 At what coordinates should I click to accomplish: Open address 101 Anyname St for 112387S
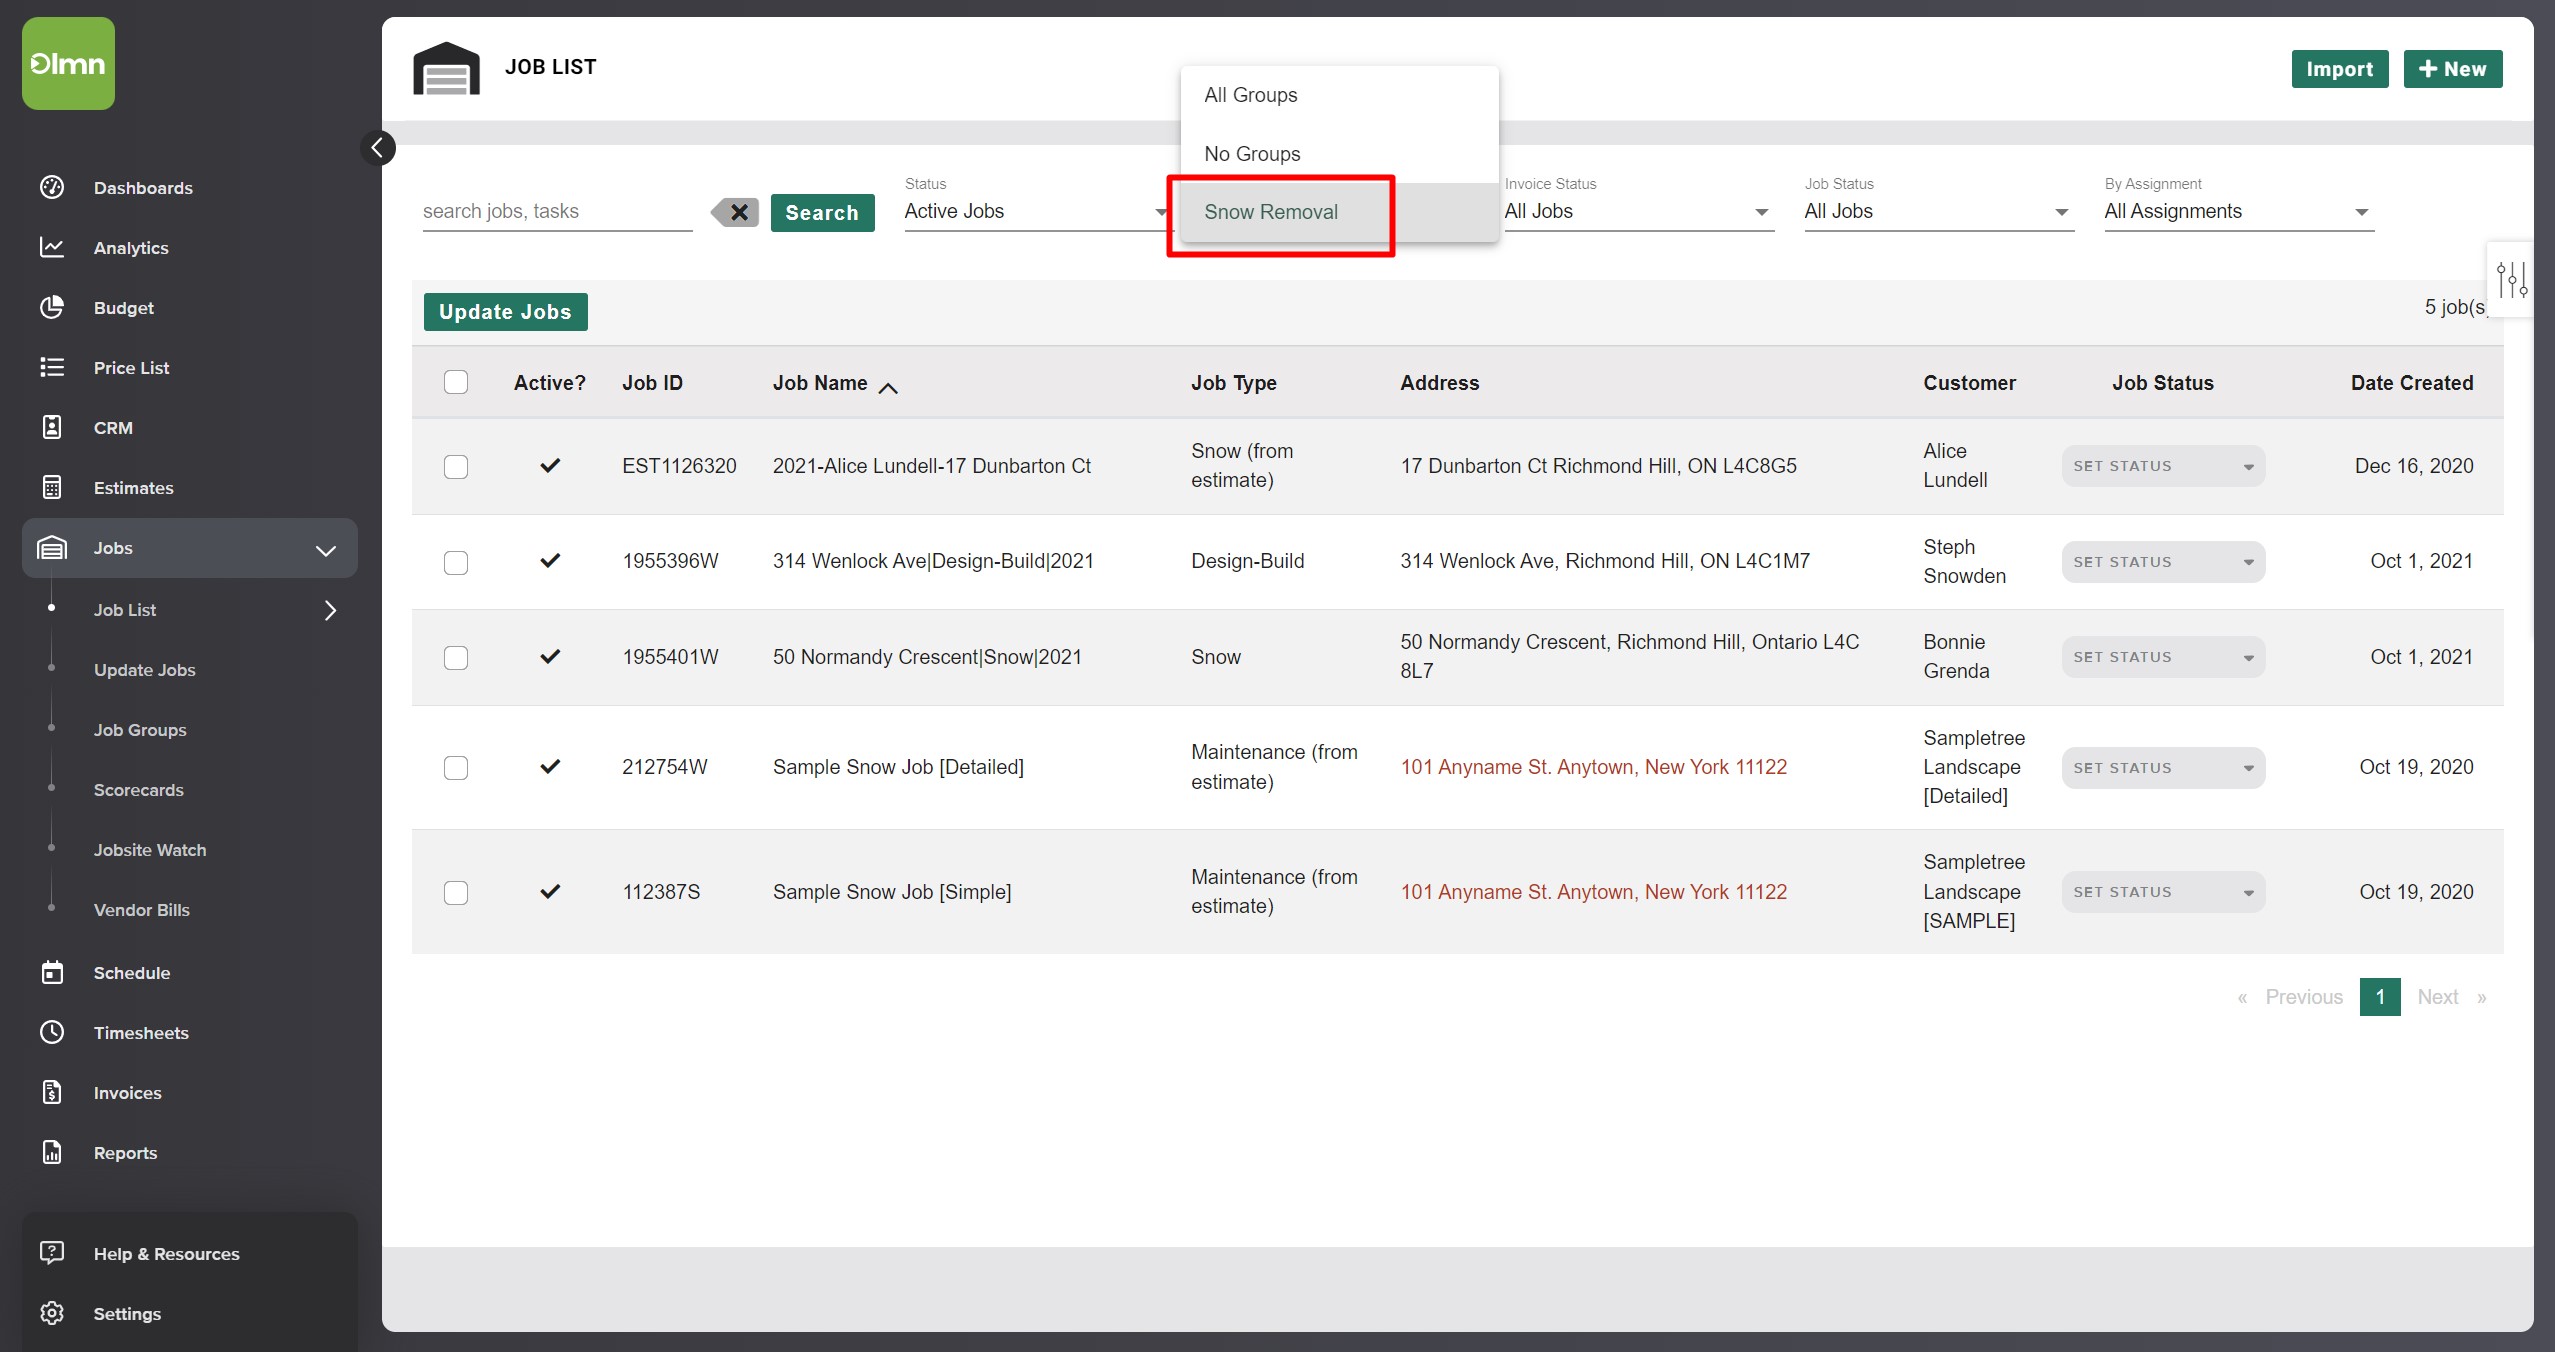(x=1593, y=892)
